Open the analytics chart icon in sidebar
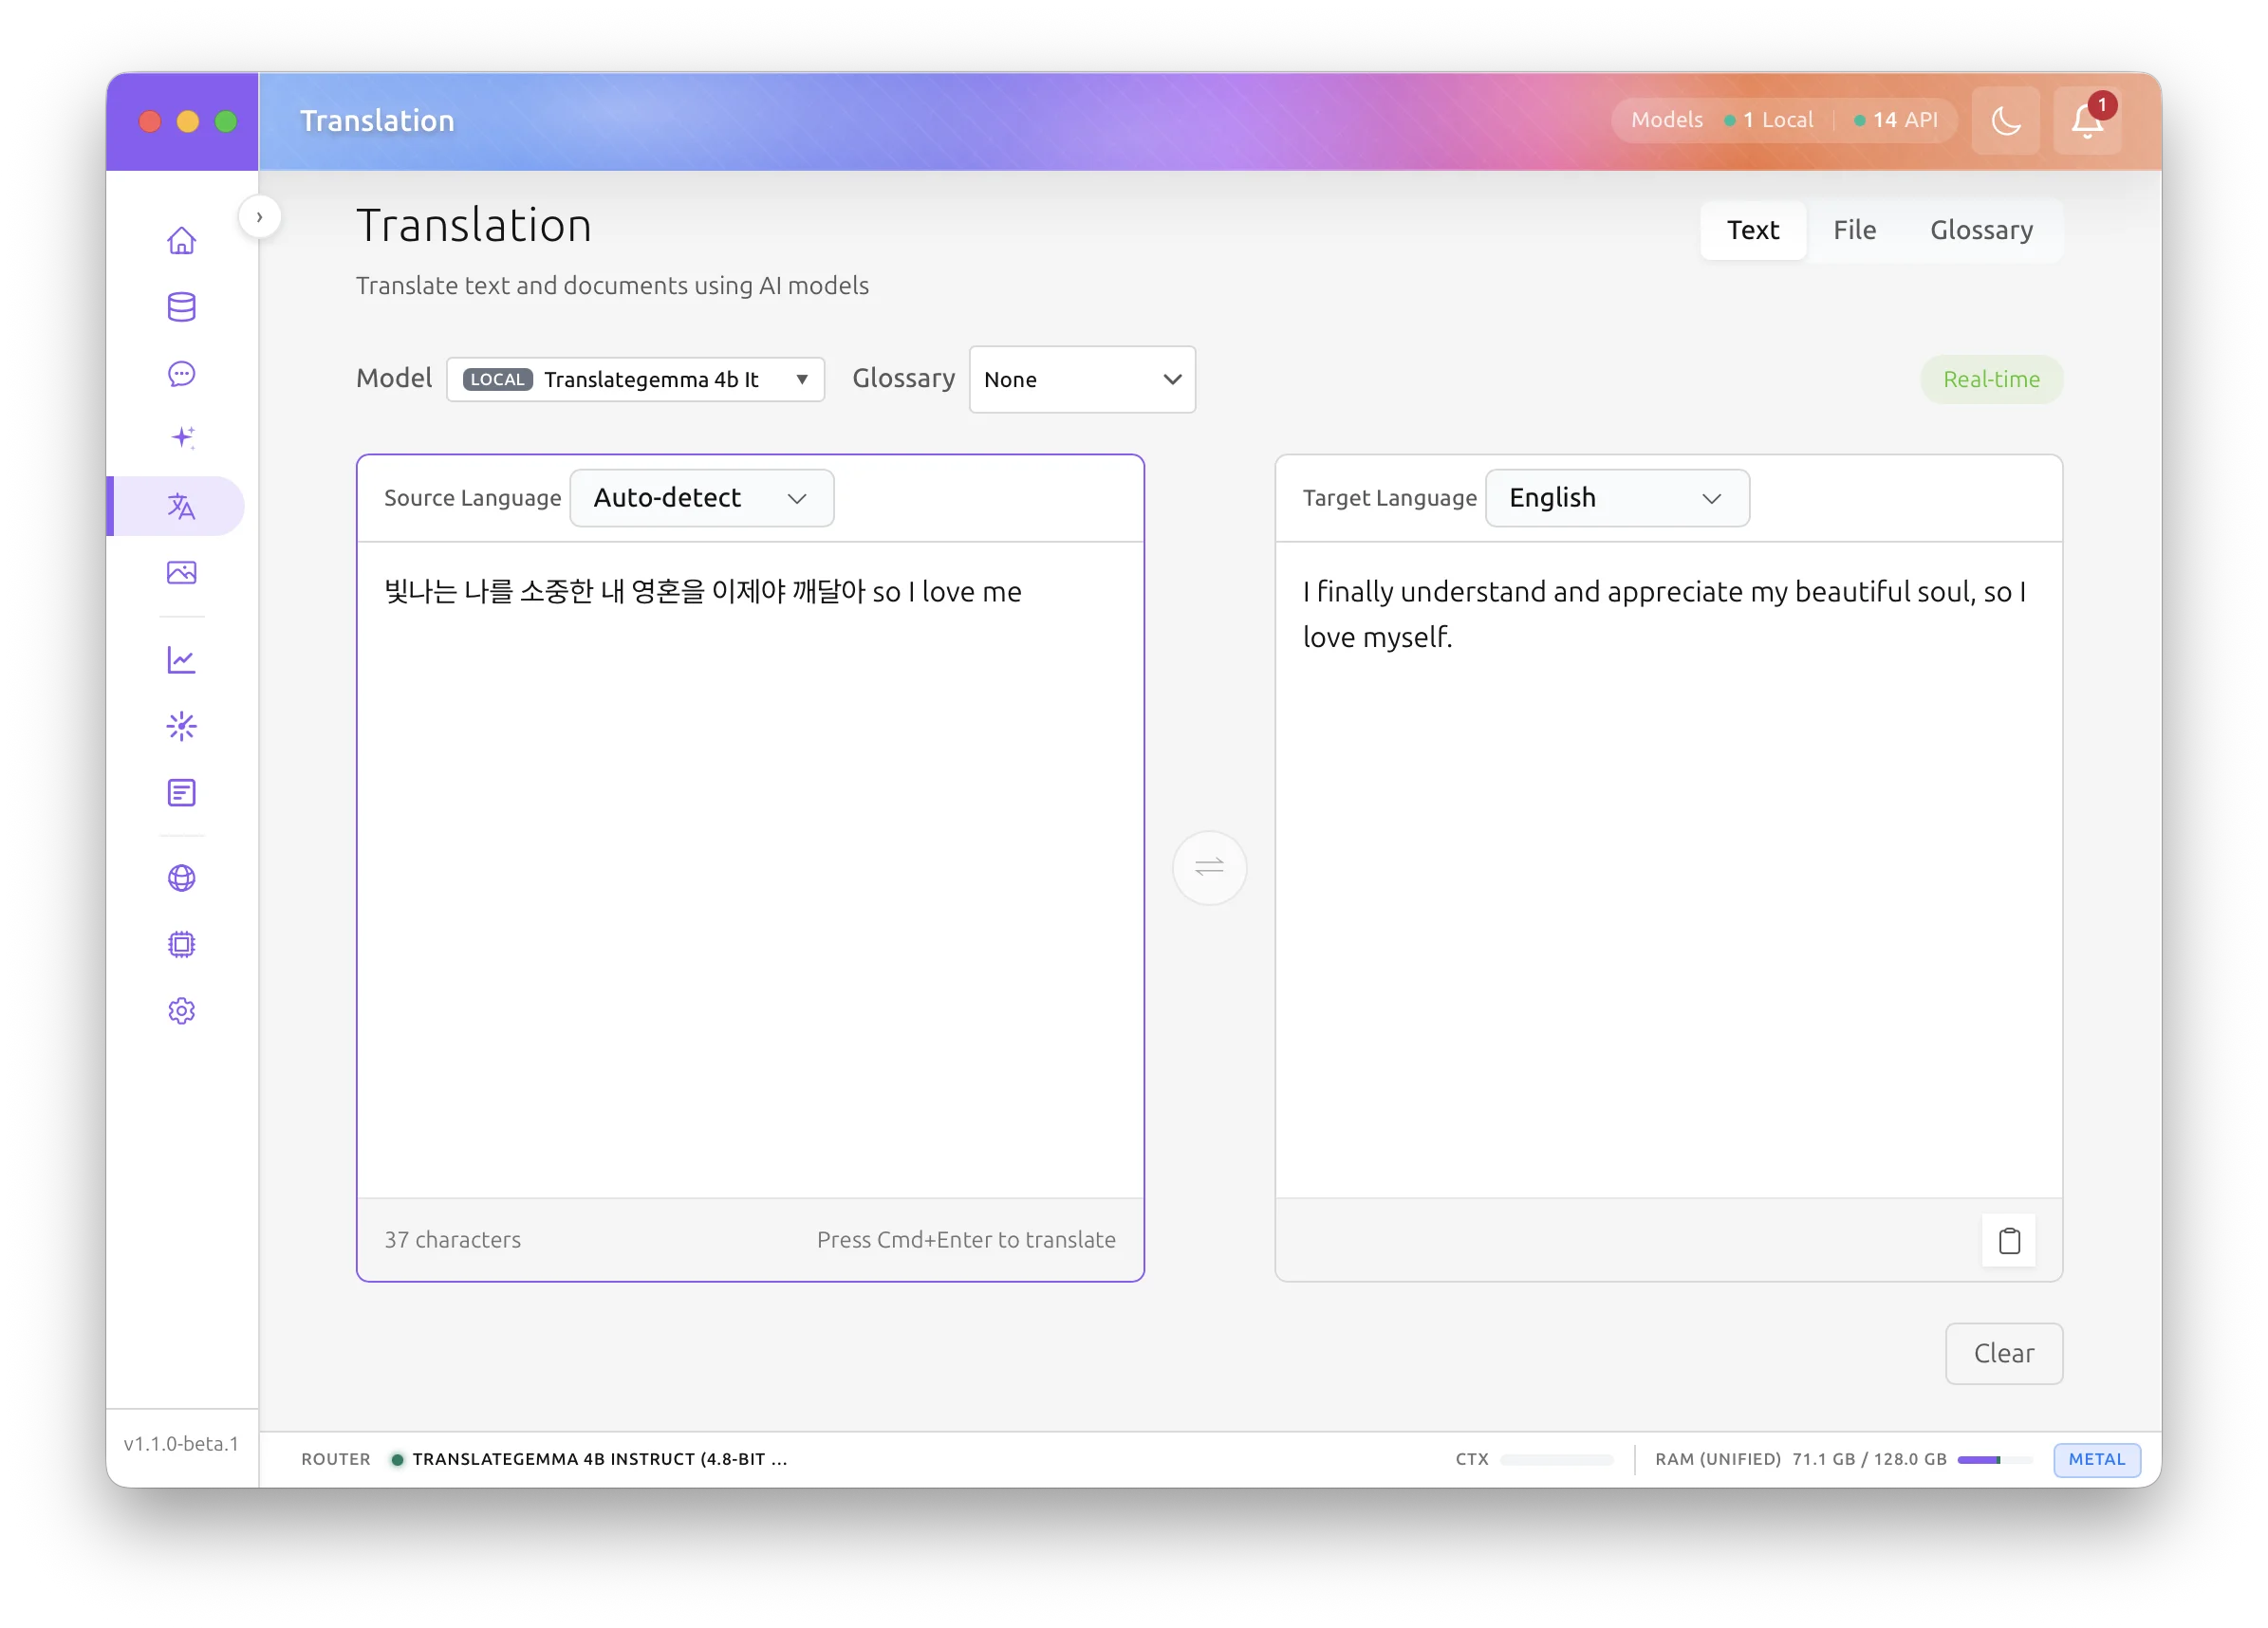Screen dimensions: 2268x1628 pos(181,660)
